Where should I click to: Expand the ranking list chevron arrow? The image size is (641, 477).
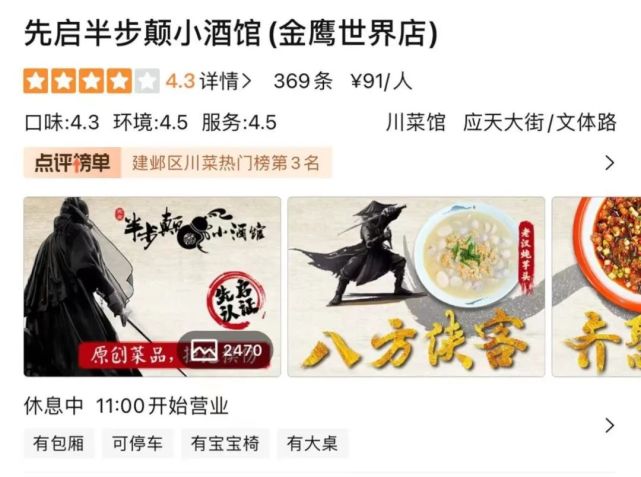[x=610, y=163]
